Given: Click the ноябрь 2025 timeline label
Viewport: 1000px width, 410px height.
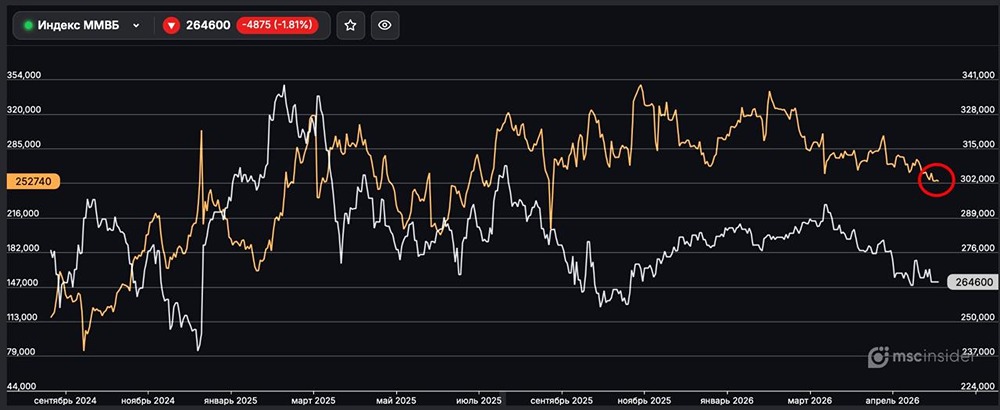Looking at the screenshot, I should pyautogui.click(x=644, y=401).
